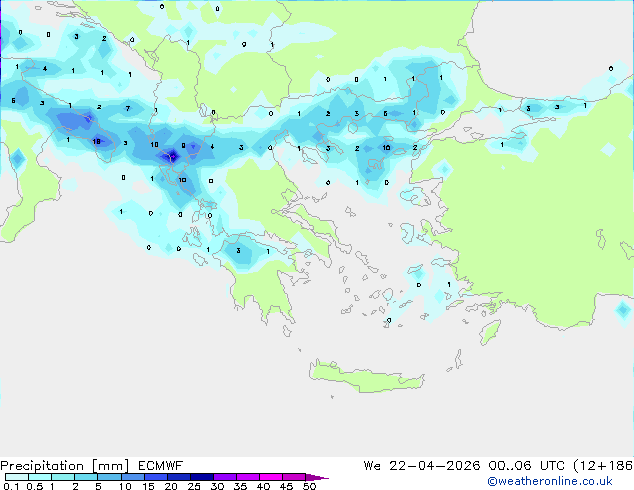Click the 'Precipitation [mm]' title text
This screenshot has height=490, width=634.
tap(65, 466)
